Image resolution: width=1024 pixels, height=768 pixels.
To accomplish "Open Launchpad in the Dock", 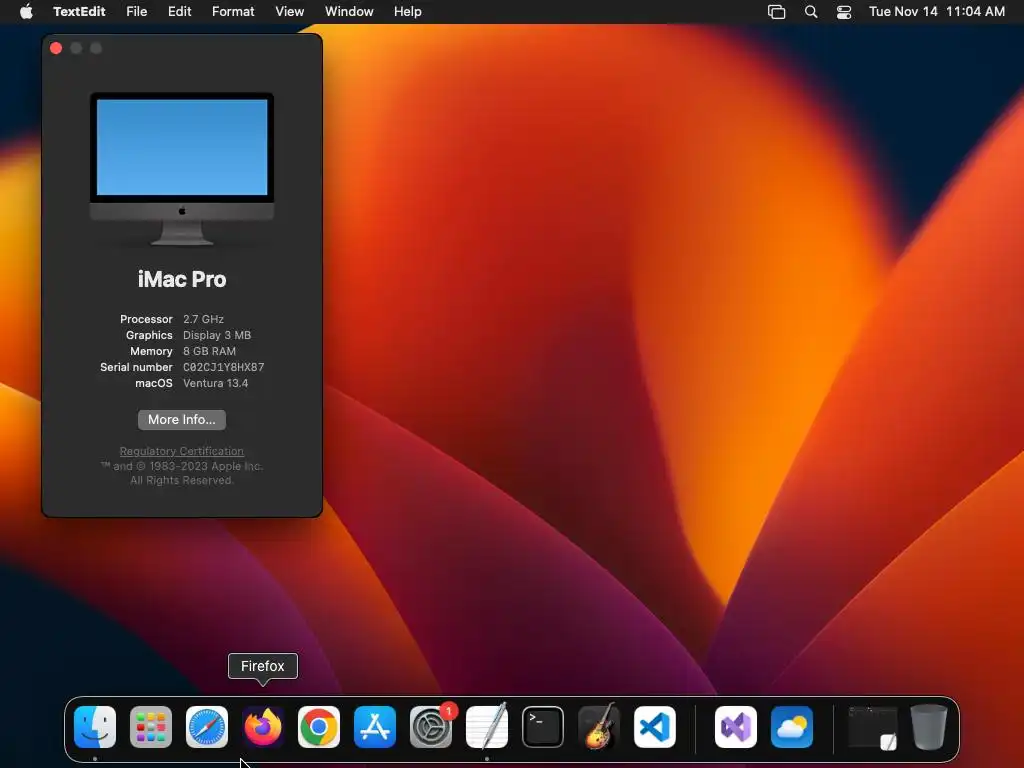I will click(x=151, y=727).
